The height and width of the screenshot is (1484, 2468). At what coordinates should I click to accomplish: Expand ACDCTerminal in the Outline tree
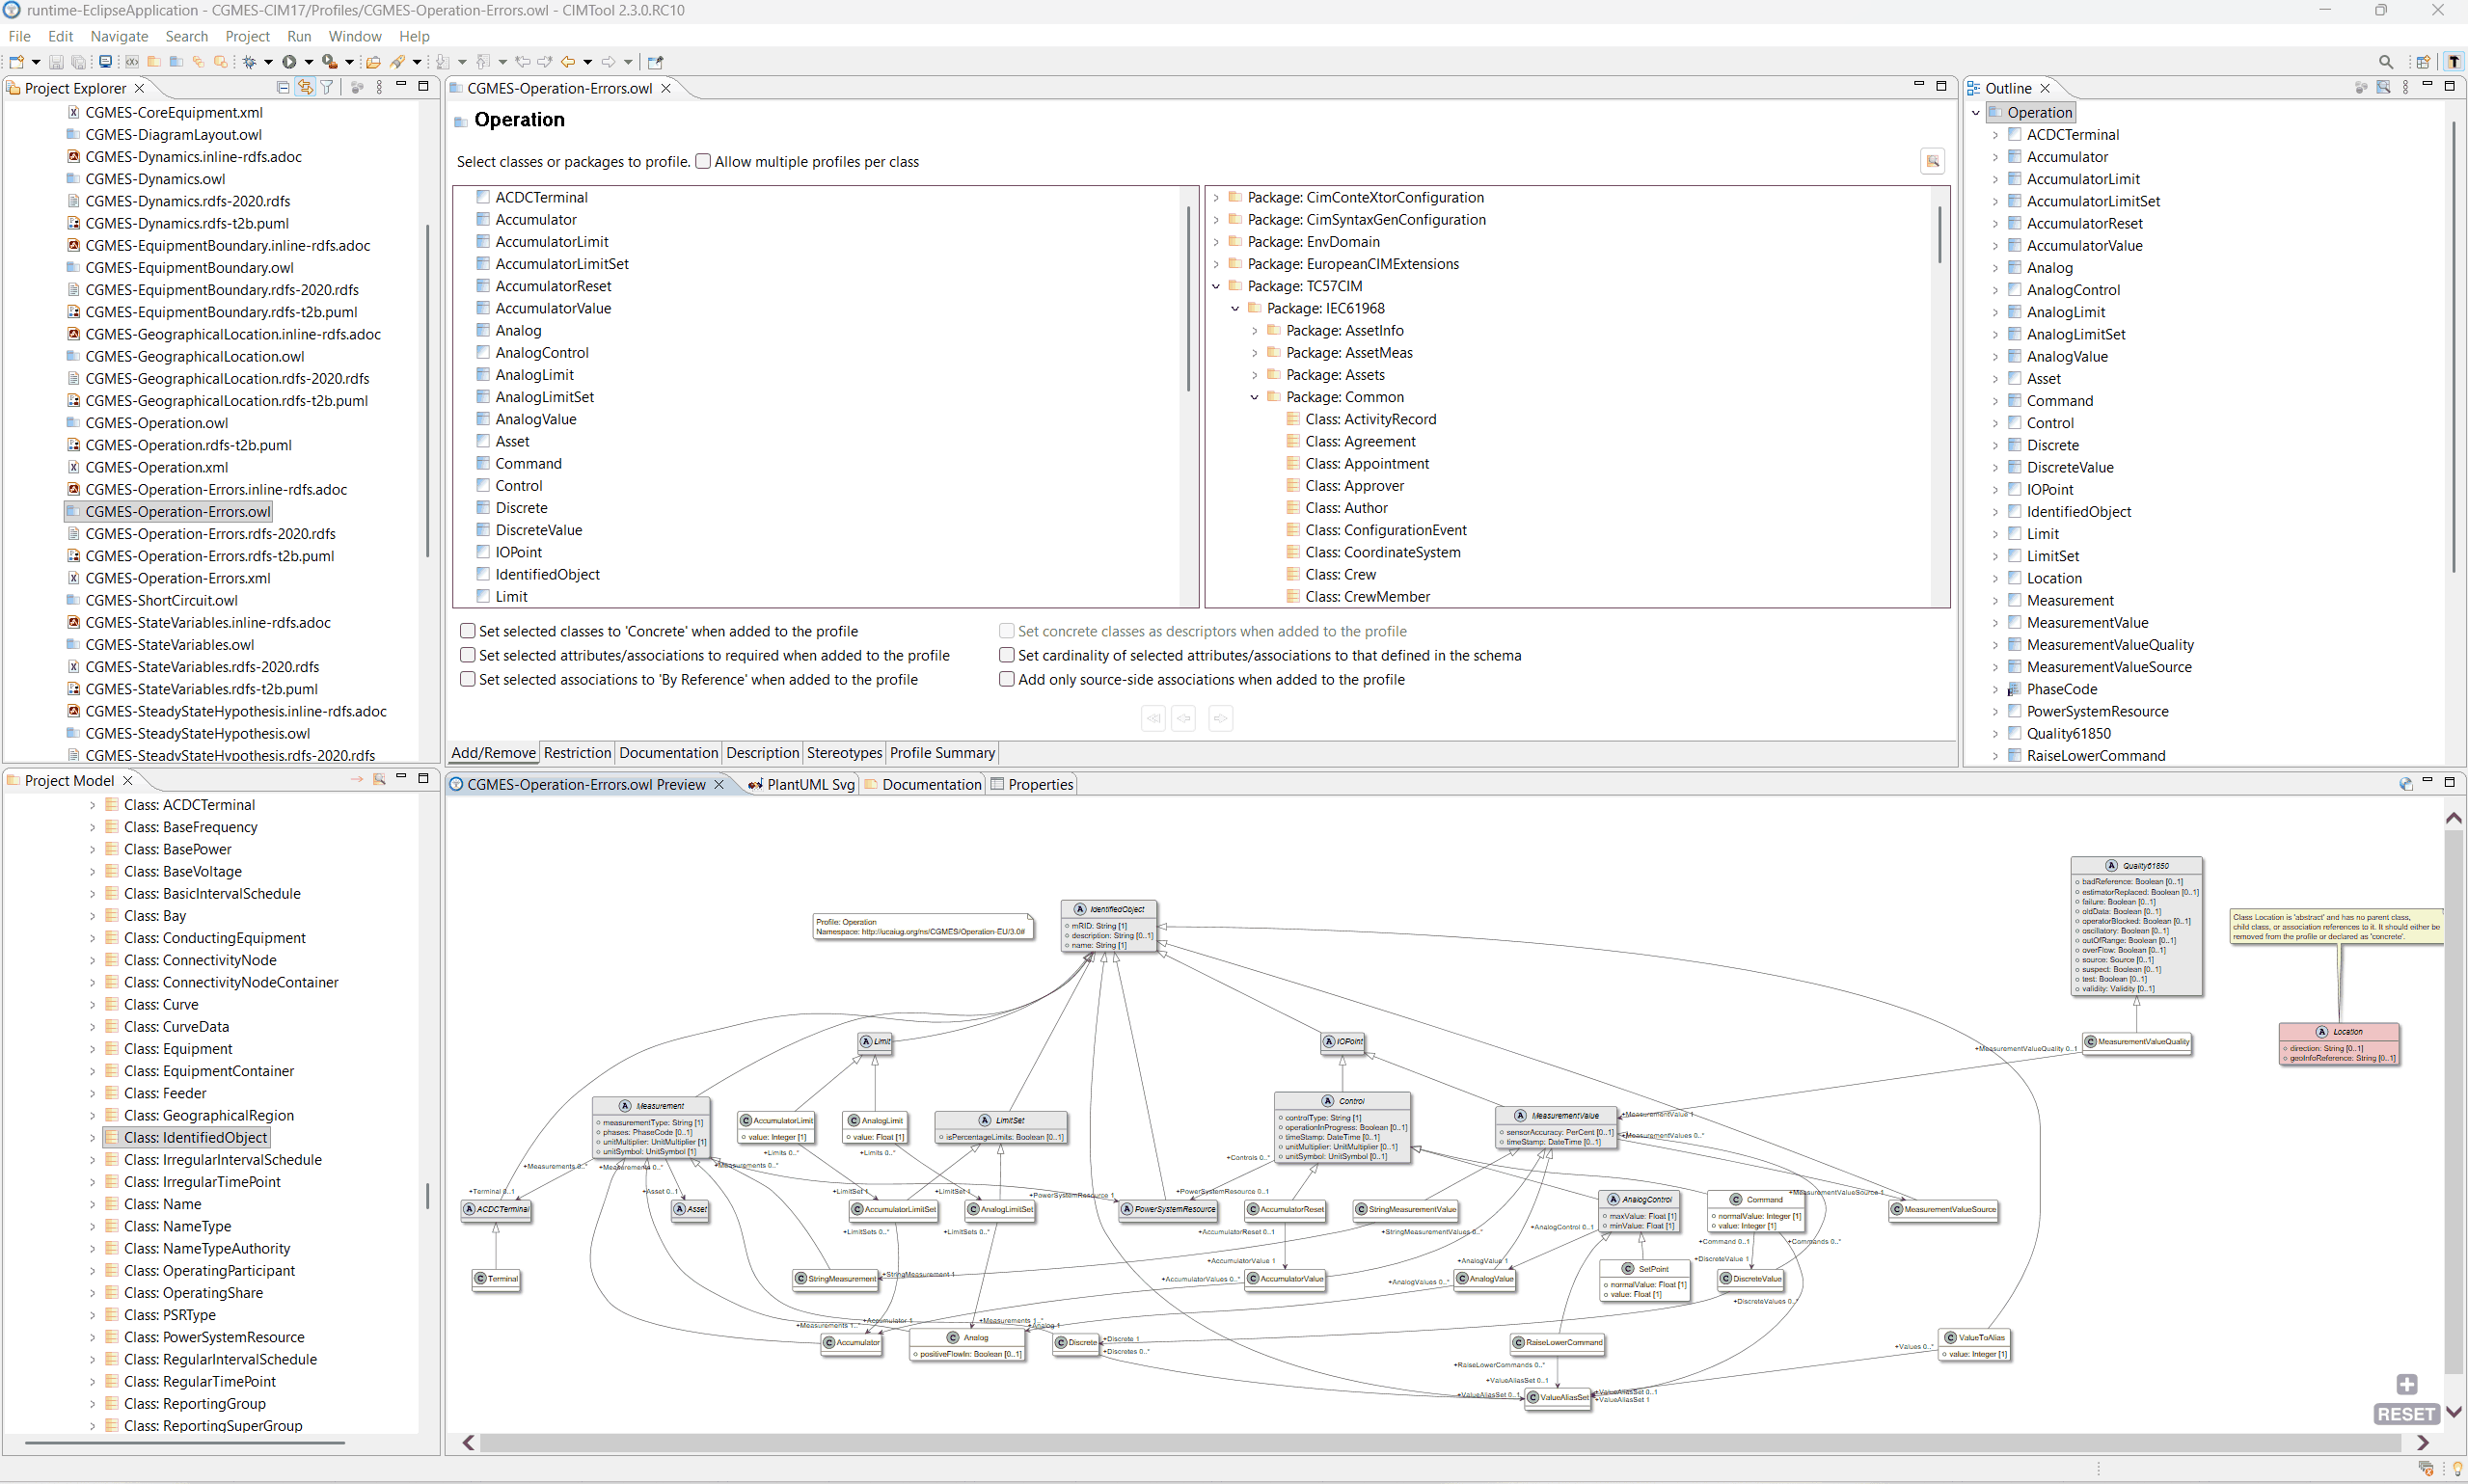(1995, 135)
